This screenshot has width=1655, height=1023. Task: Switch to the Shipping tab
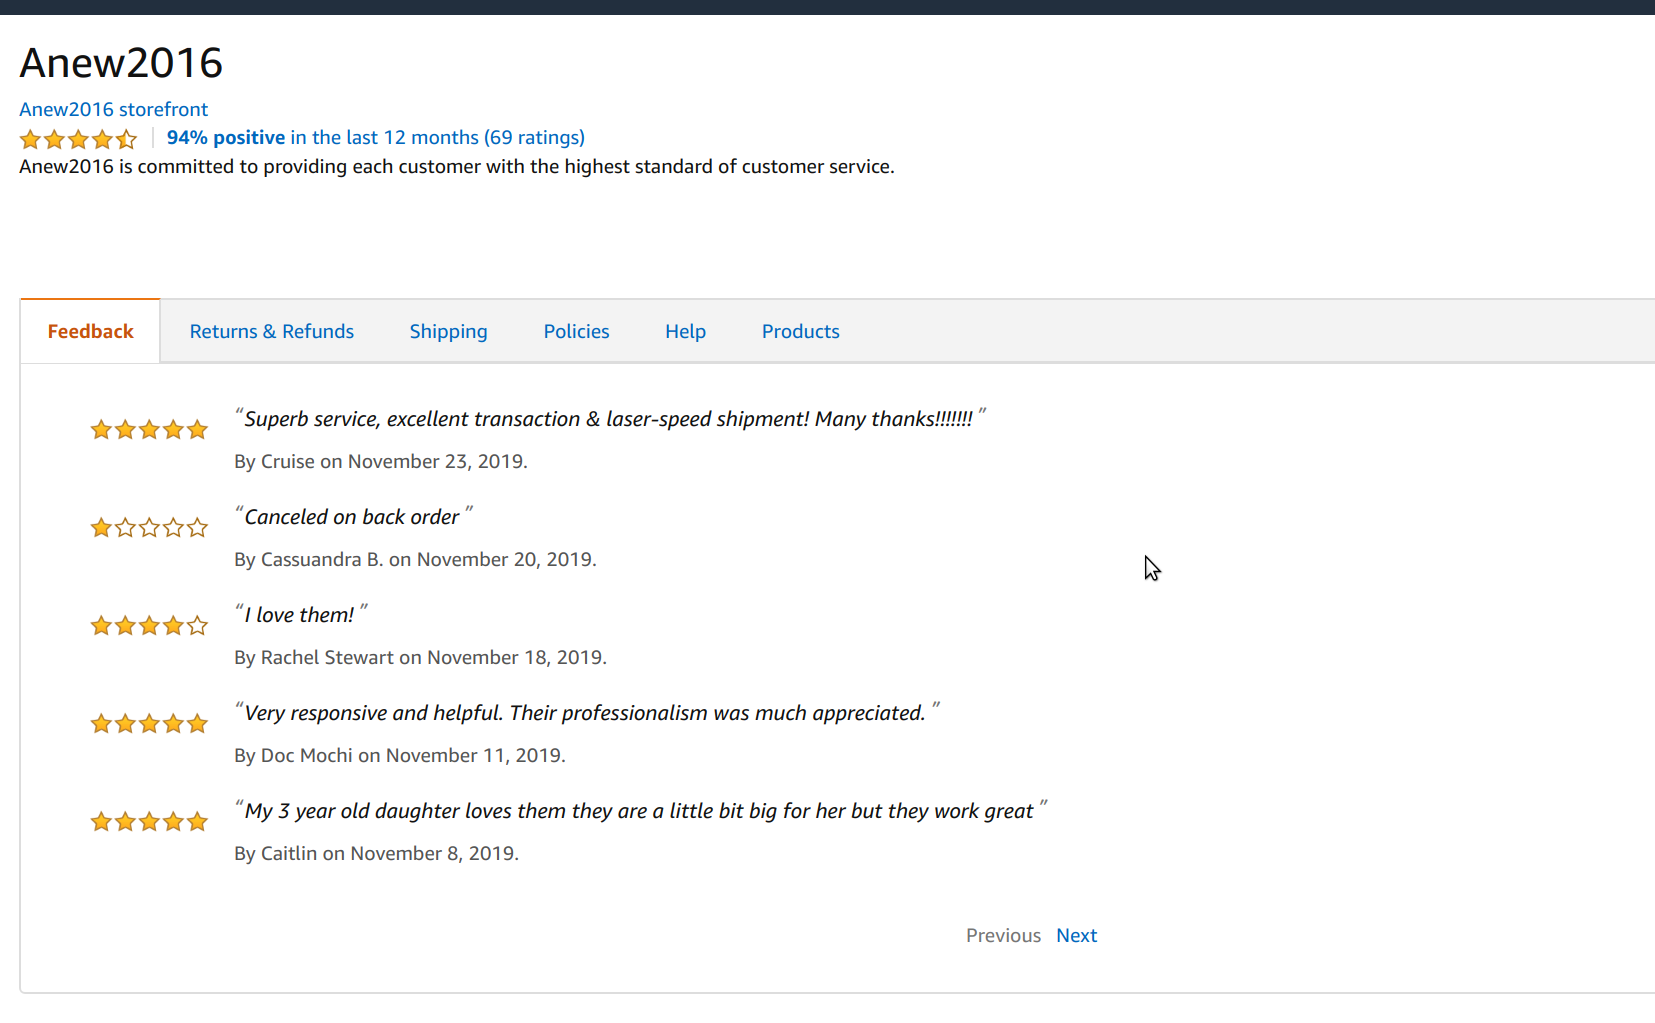pos(448,331)
